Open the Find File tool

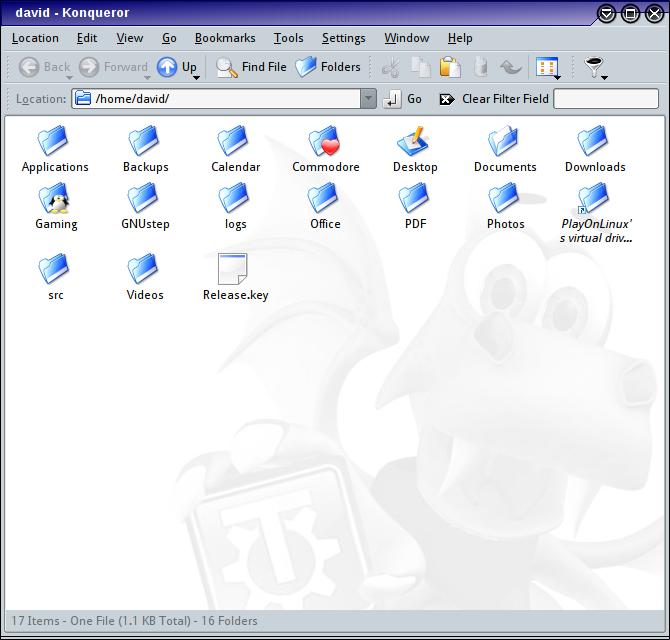coord(251,67)
